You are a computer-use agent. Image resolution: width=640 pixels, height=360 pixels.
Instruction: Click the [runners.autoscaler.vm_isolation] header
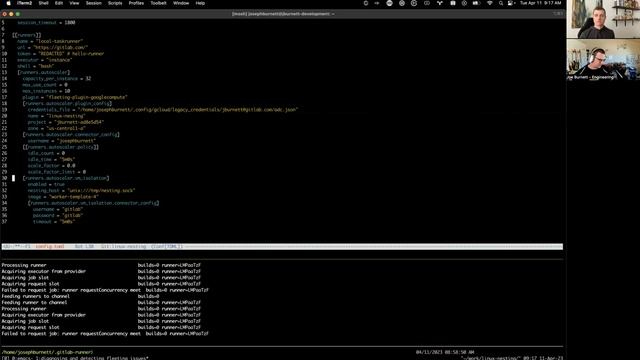[x=66, y=178]
